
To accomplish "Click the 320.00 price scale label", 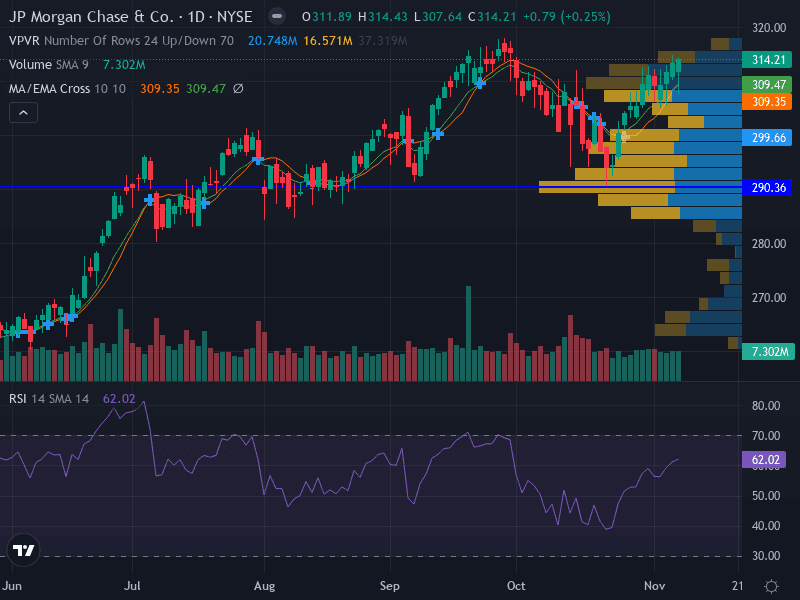I will click(768, 28).
